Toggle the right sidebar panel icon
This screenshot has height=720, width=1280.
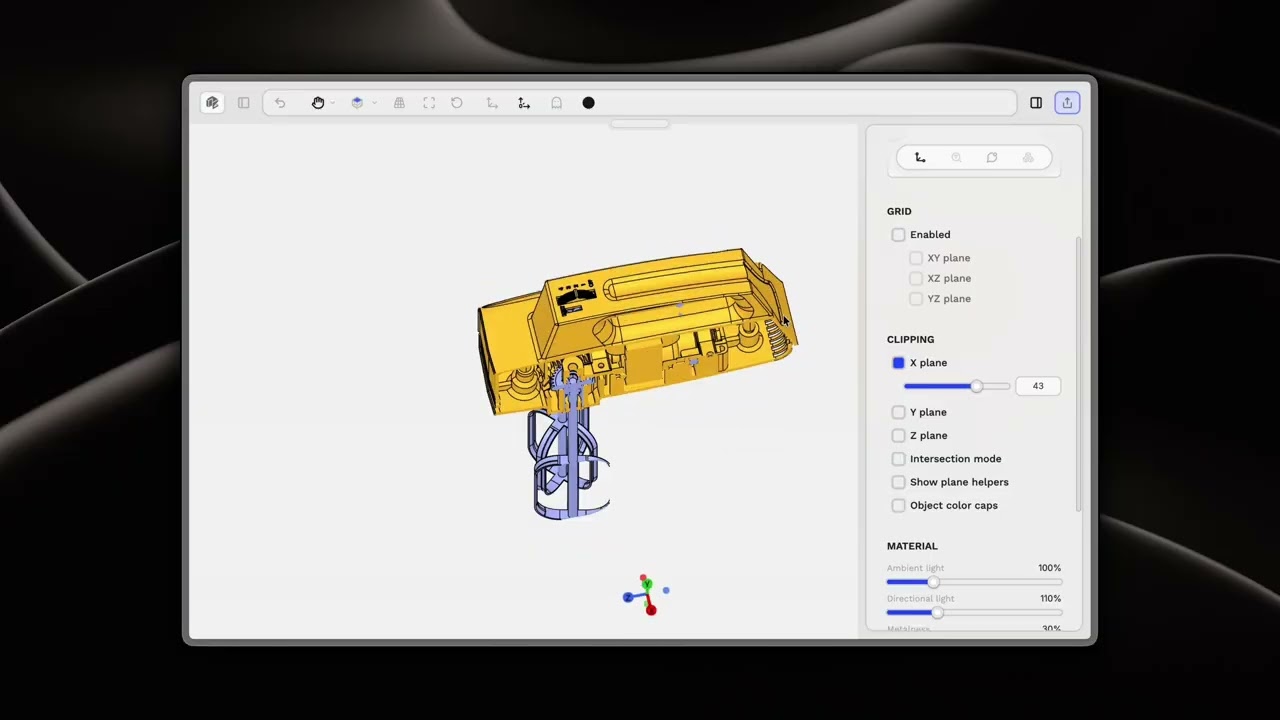click(x=1036, y=103)
